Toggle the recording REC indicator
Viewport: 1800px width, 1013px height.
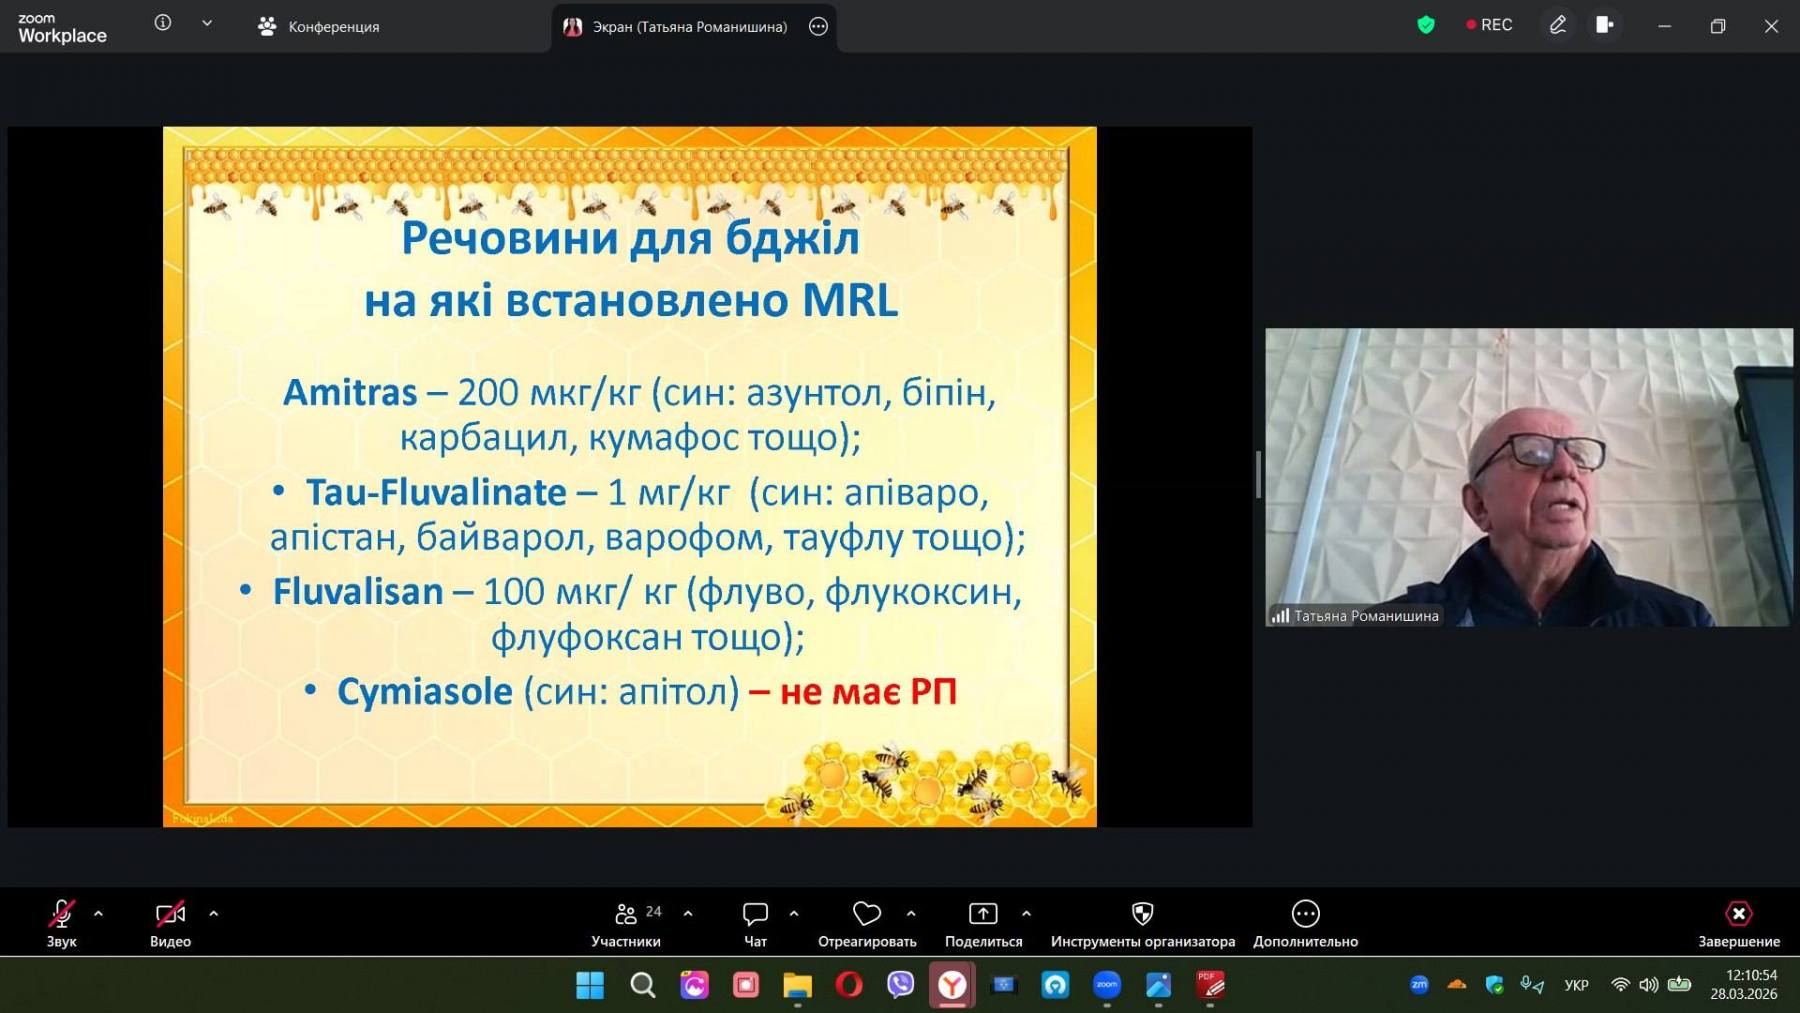(x=1489, y=25)
